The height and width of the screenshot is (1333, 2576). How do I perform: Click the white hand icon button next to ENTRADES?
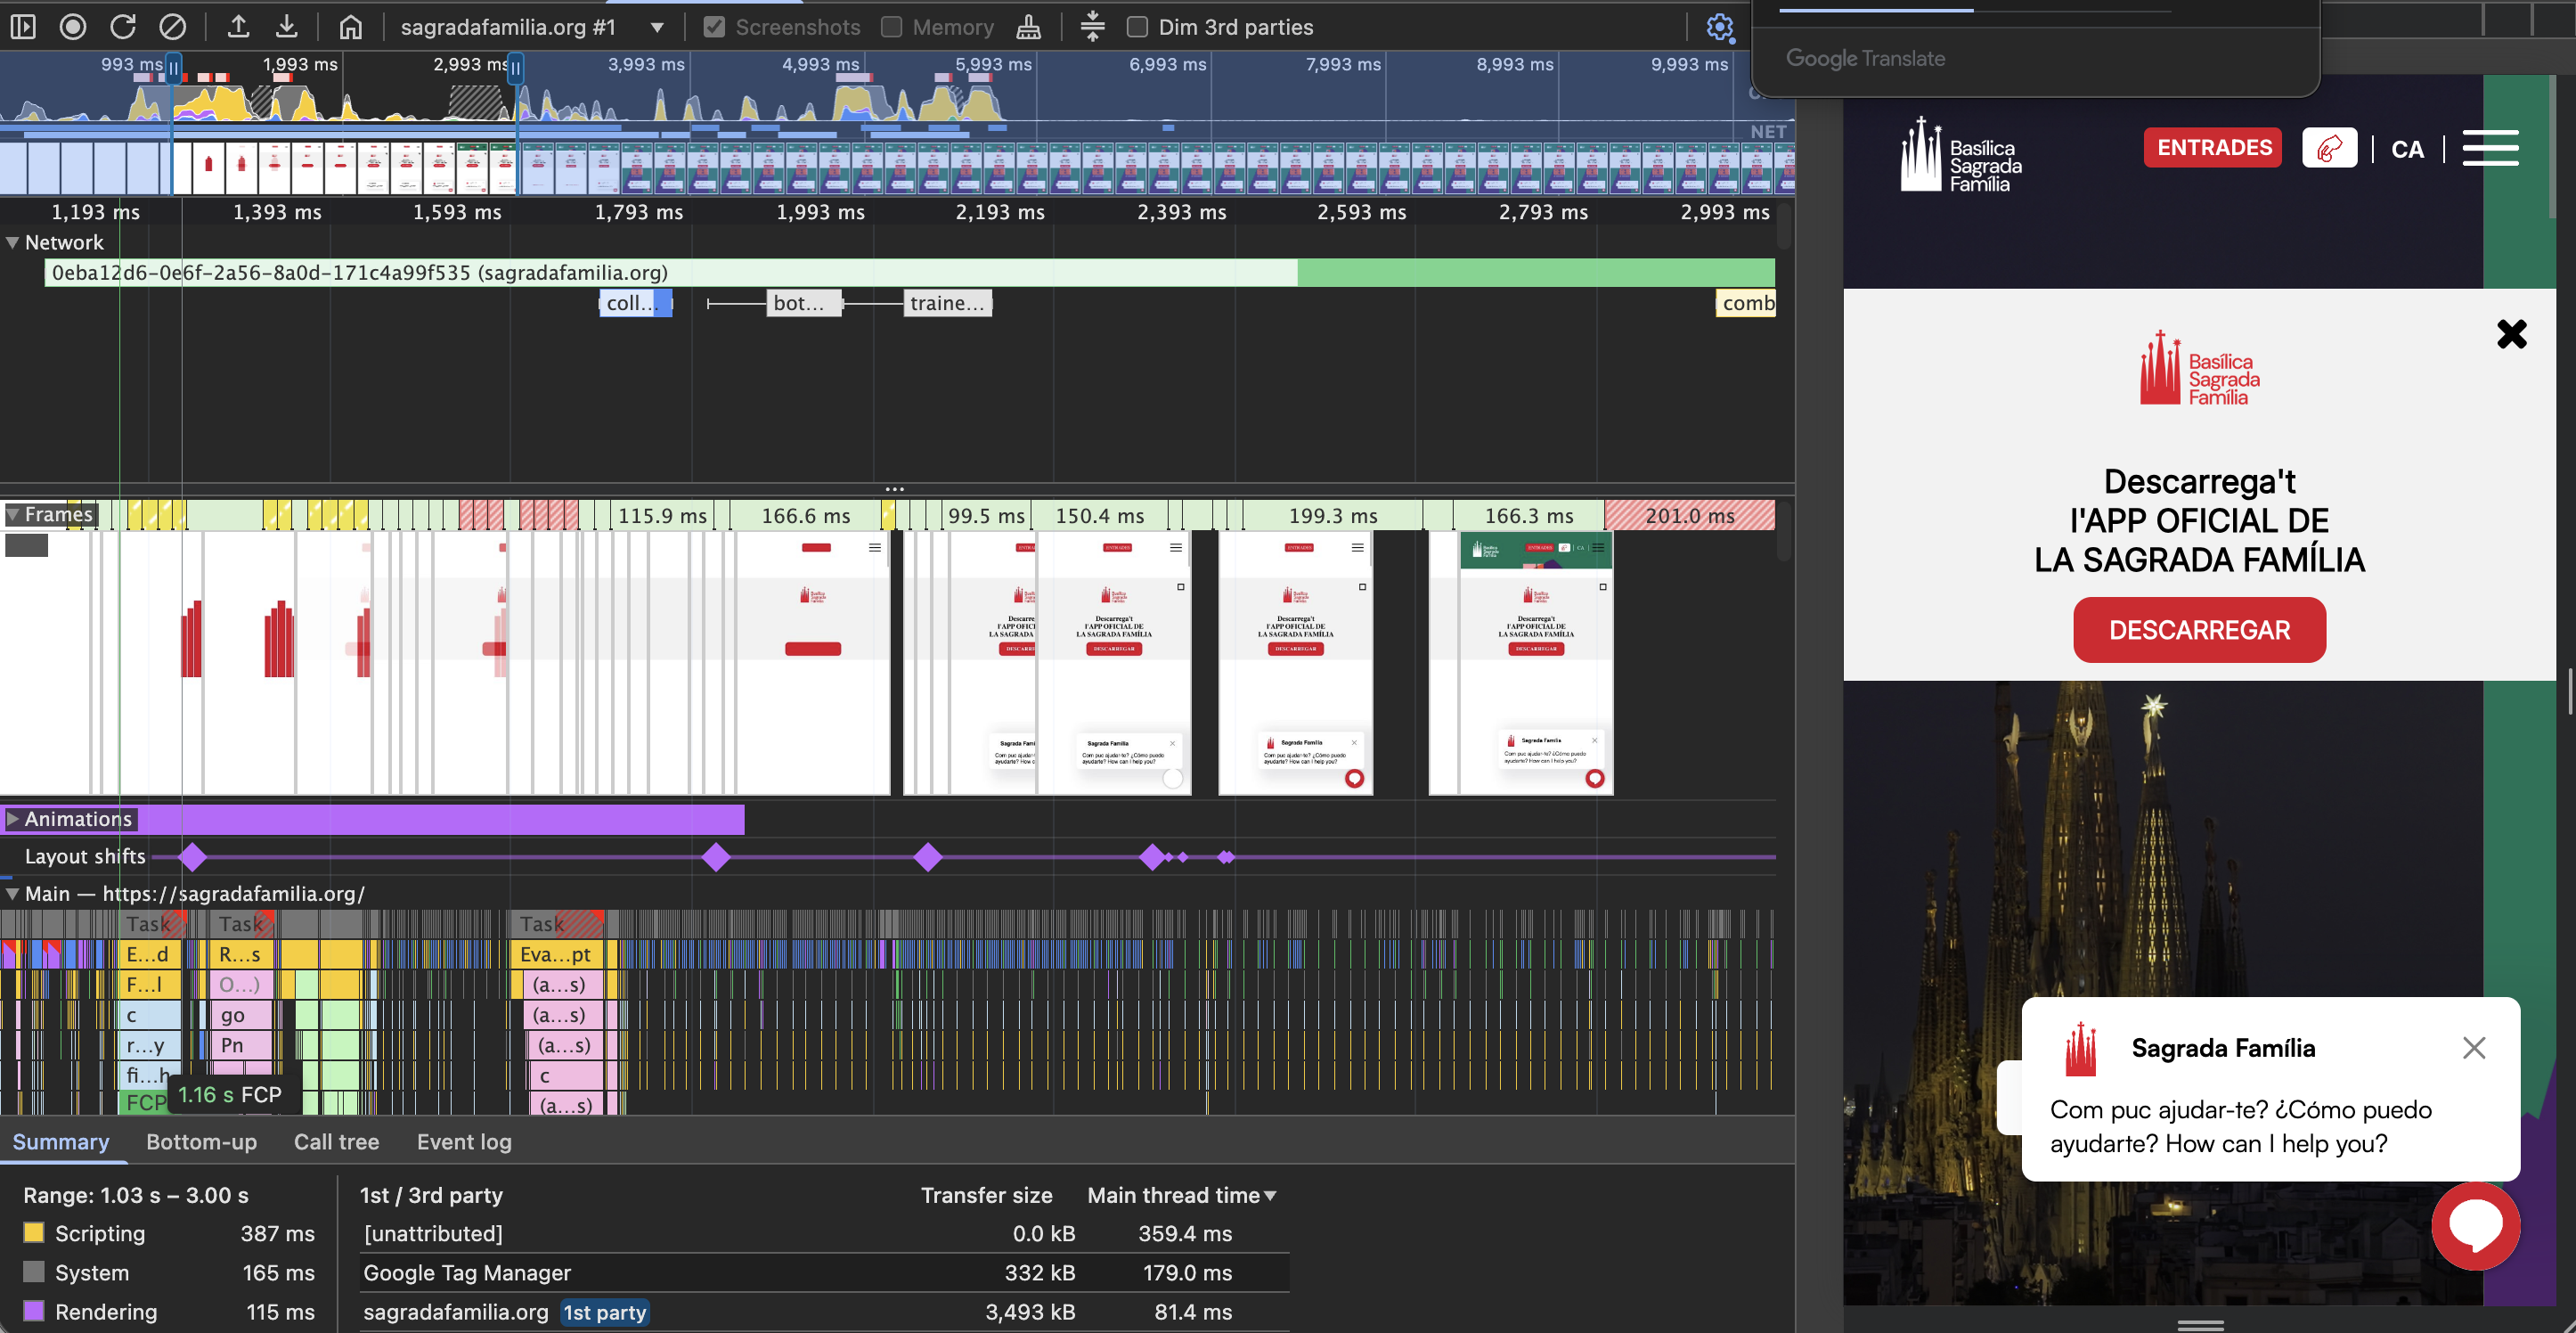[x=2329, y=148]
